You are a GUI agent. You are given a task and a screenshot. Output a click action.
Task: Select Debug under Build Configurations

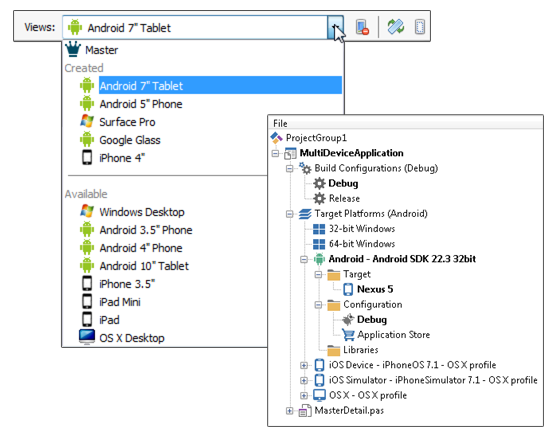click(343, 183)
